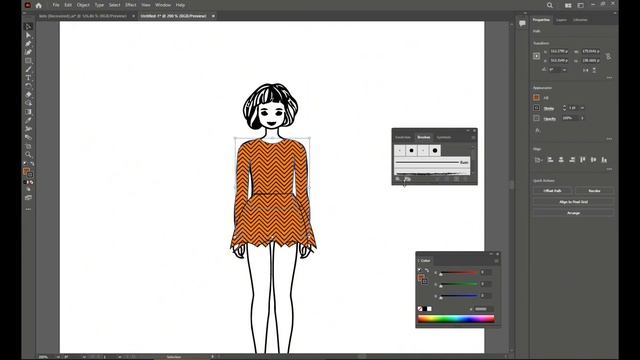640x360 pixels.
Task: Open Color panel menu
Action: [496, 261]
